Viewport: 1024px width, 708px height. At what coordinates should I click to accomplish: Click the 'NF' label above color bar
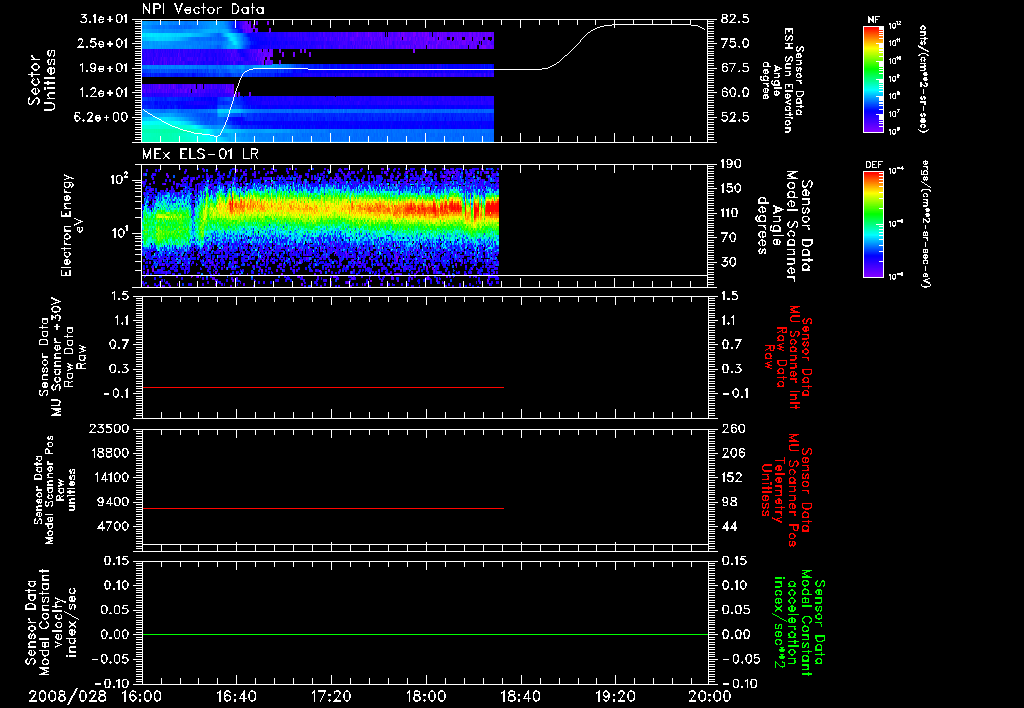tap(874, 20)
